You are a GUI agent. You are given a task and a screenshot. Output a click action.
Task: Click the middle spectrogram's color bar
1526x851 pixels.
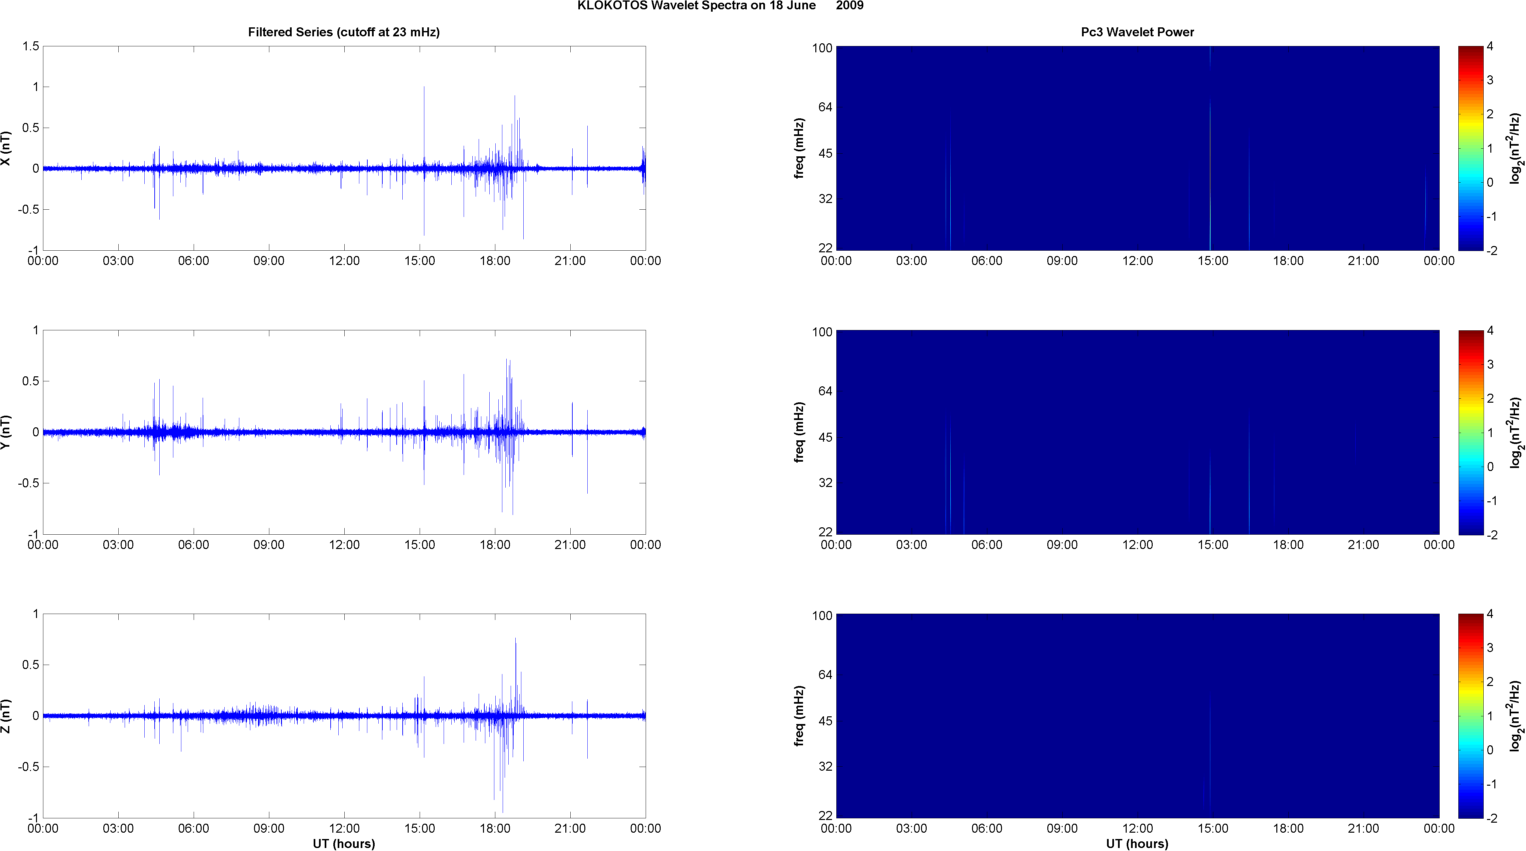pos(1470,432)
